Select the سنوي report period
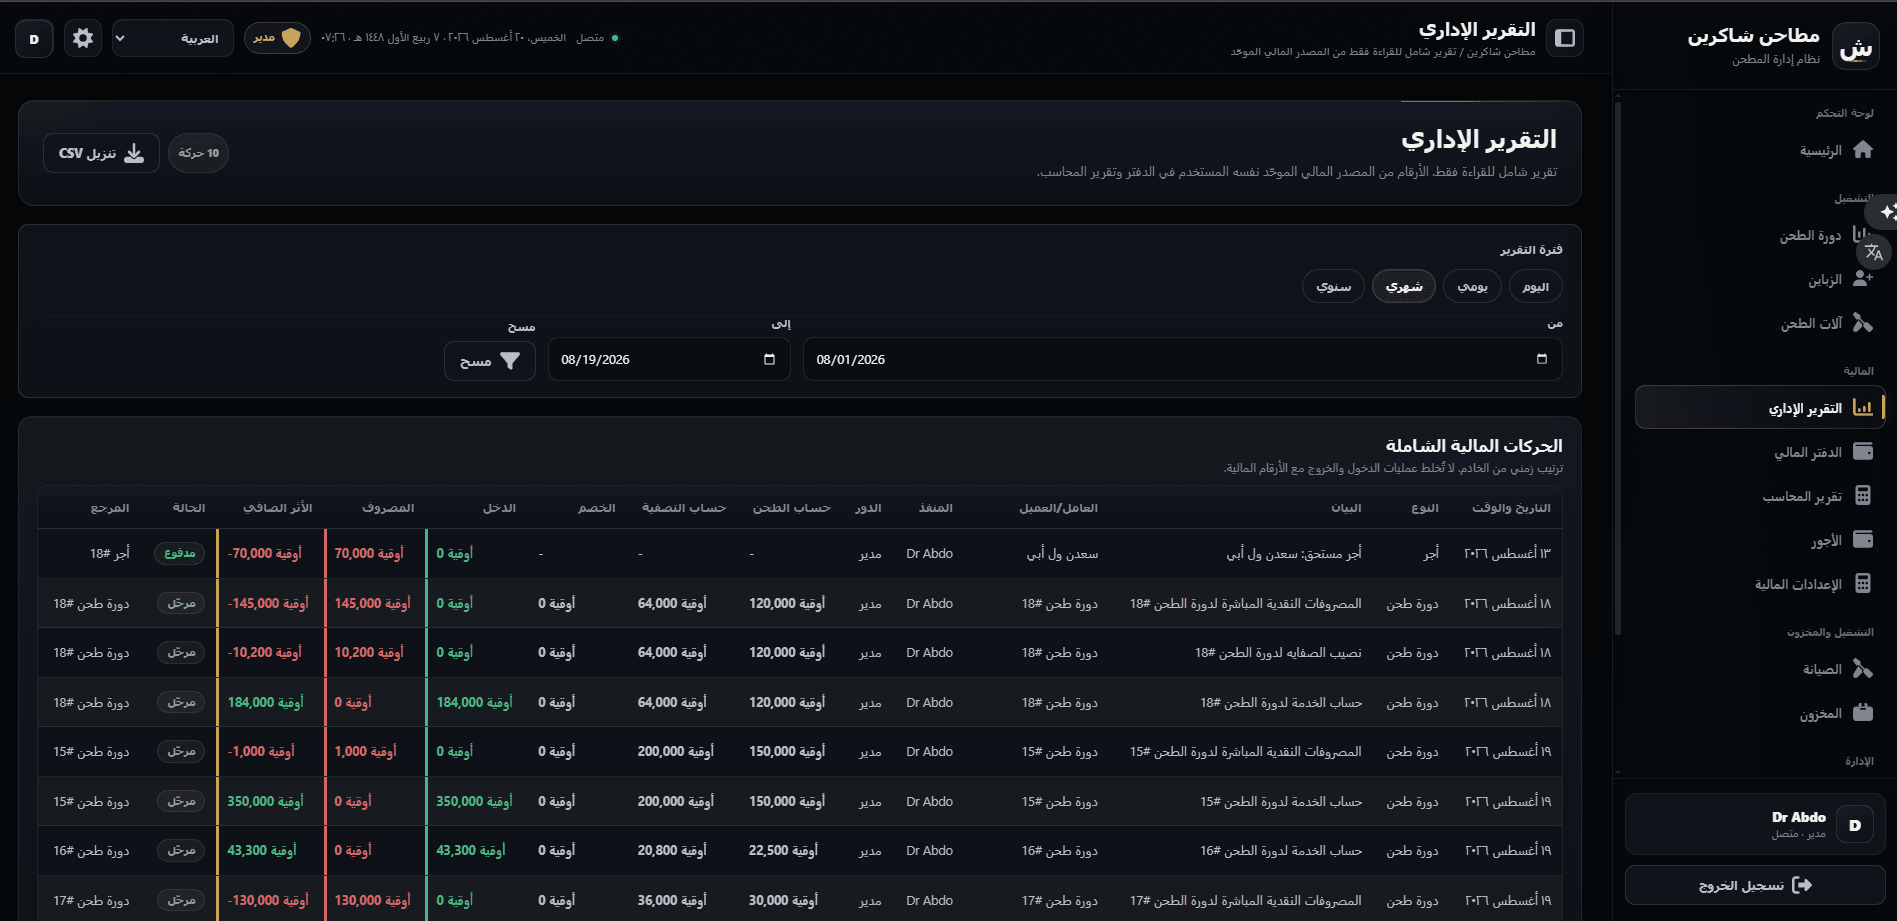Image resolution: width=1897 pixels, height=921 pixels. pyautogui.click(x=1333, y=287)
